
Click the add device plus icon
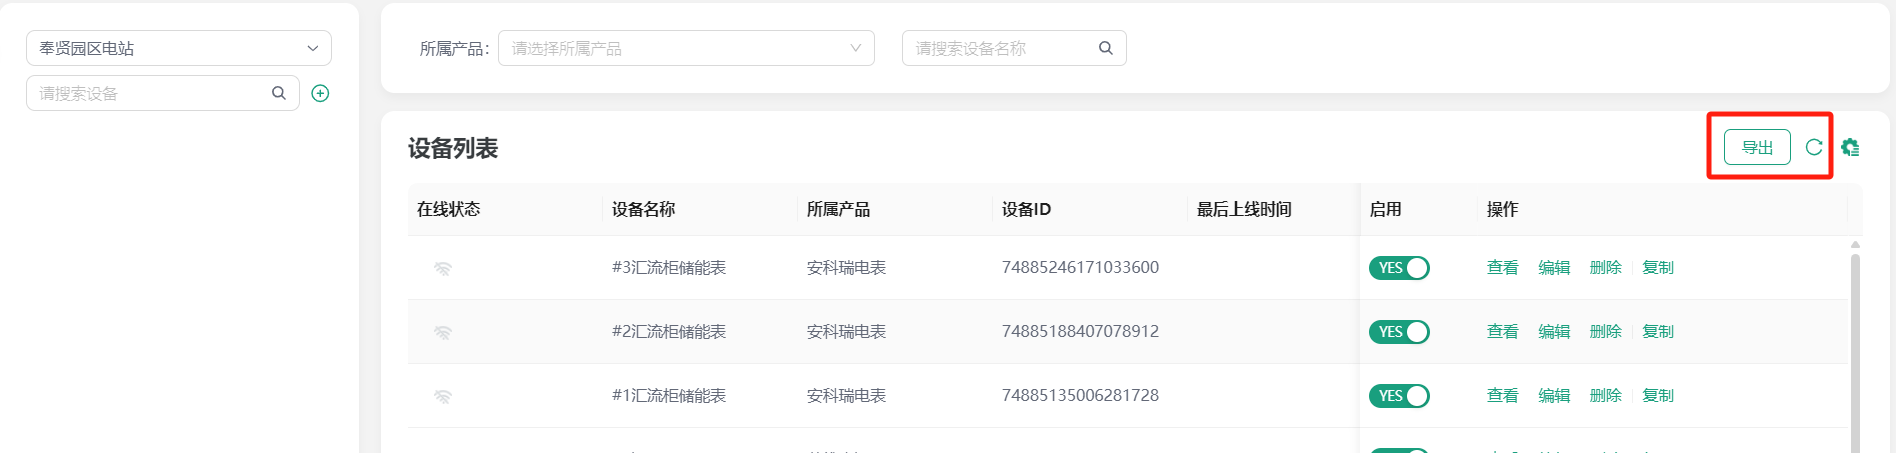320,93
